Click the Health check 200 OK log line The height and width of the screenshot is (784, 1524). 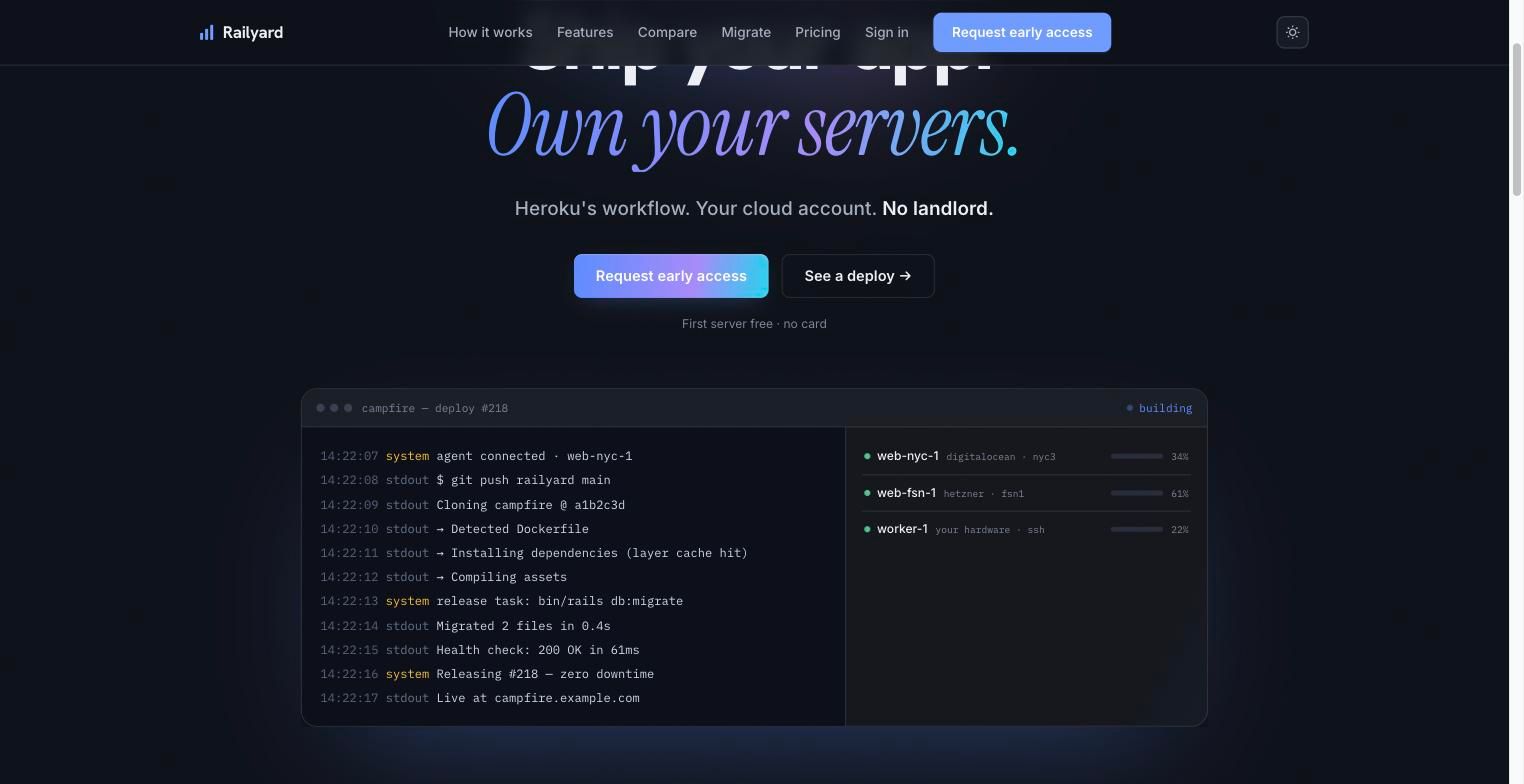(480, 650)
